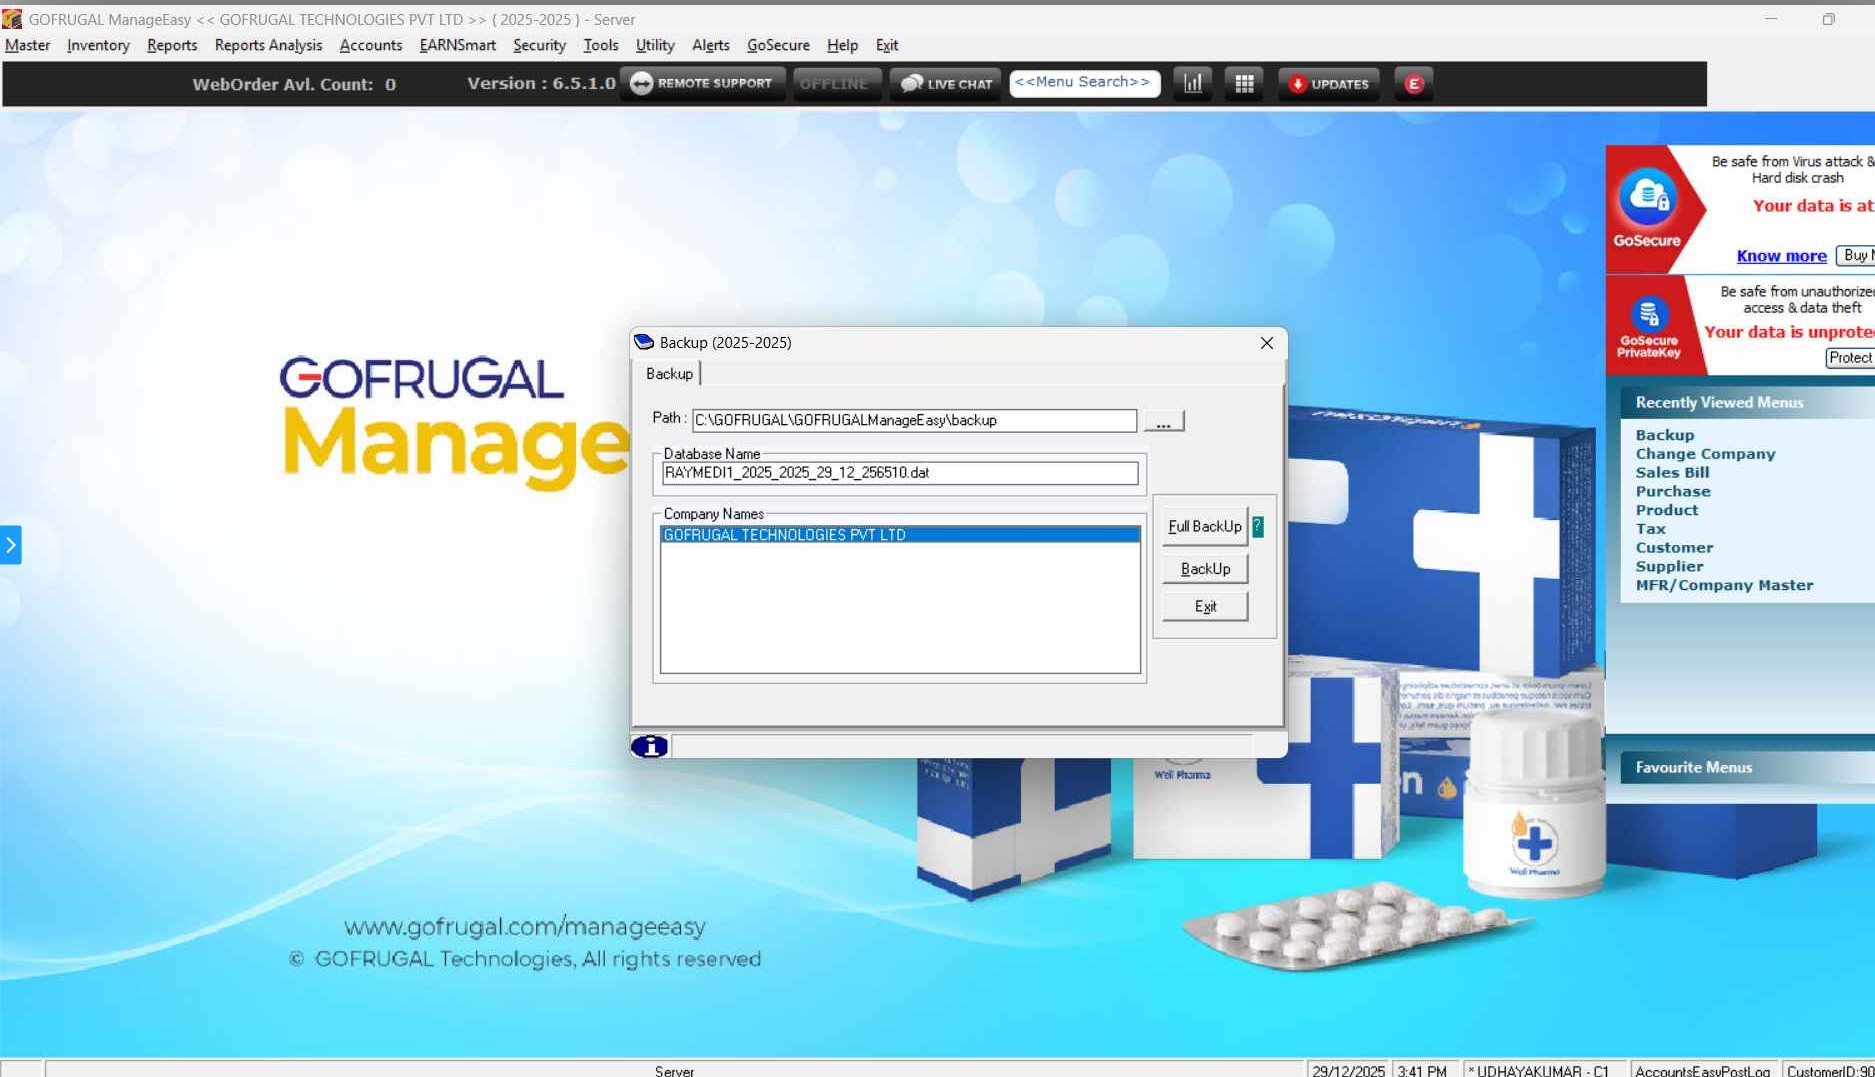Open Product from Recently Viewed Menus
1875x1077 pixels.
[x=1666, y=510]
